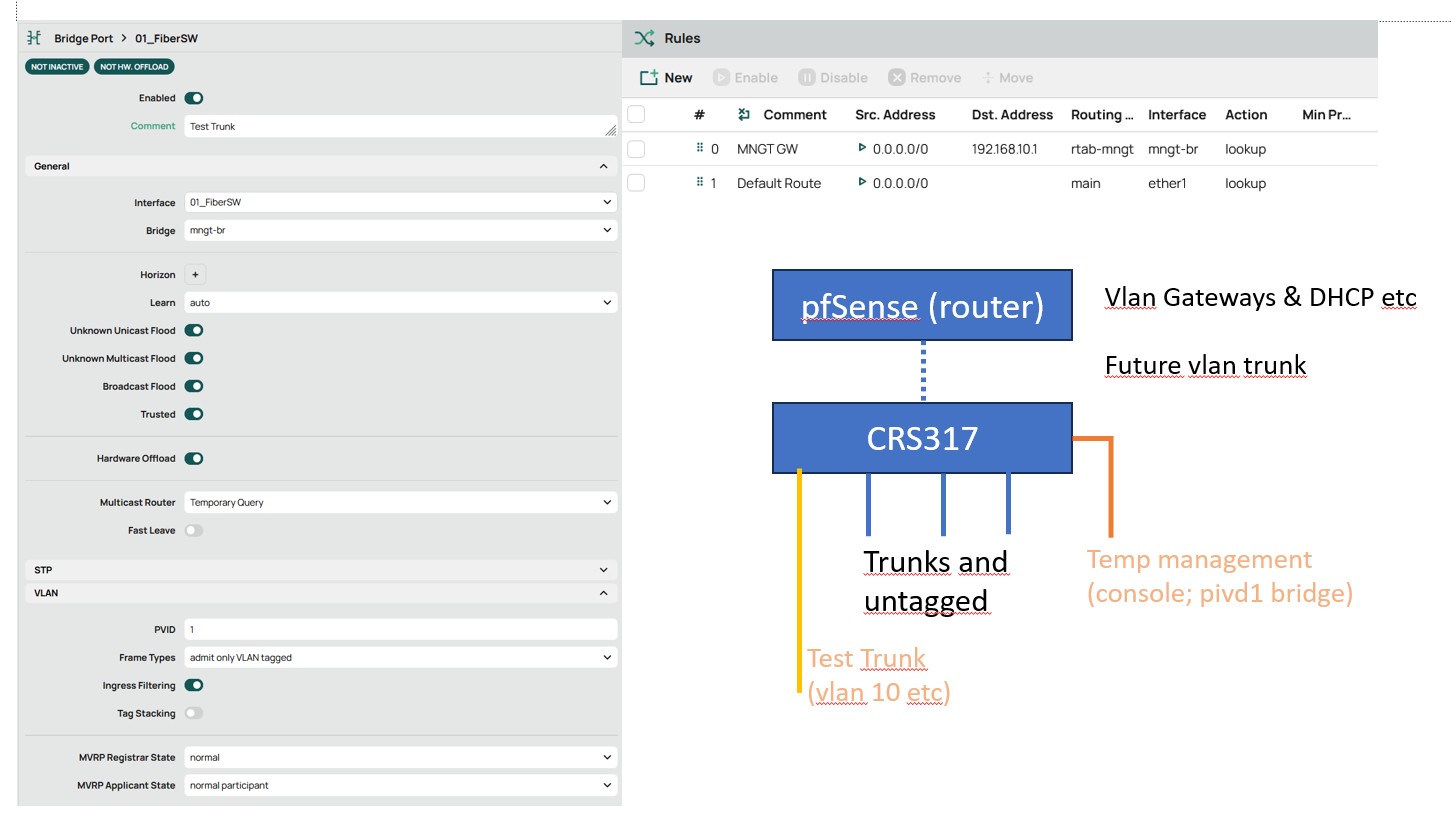1452x831 pixels.
Task: Click the NOT INACTIVE filter badge
Action: click(x=57, y=67)
